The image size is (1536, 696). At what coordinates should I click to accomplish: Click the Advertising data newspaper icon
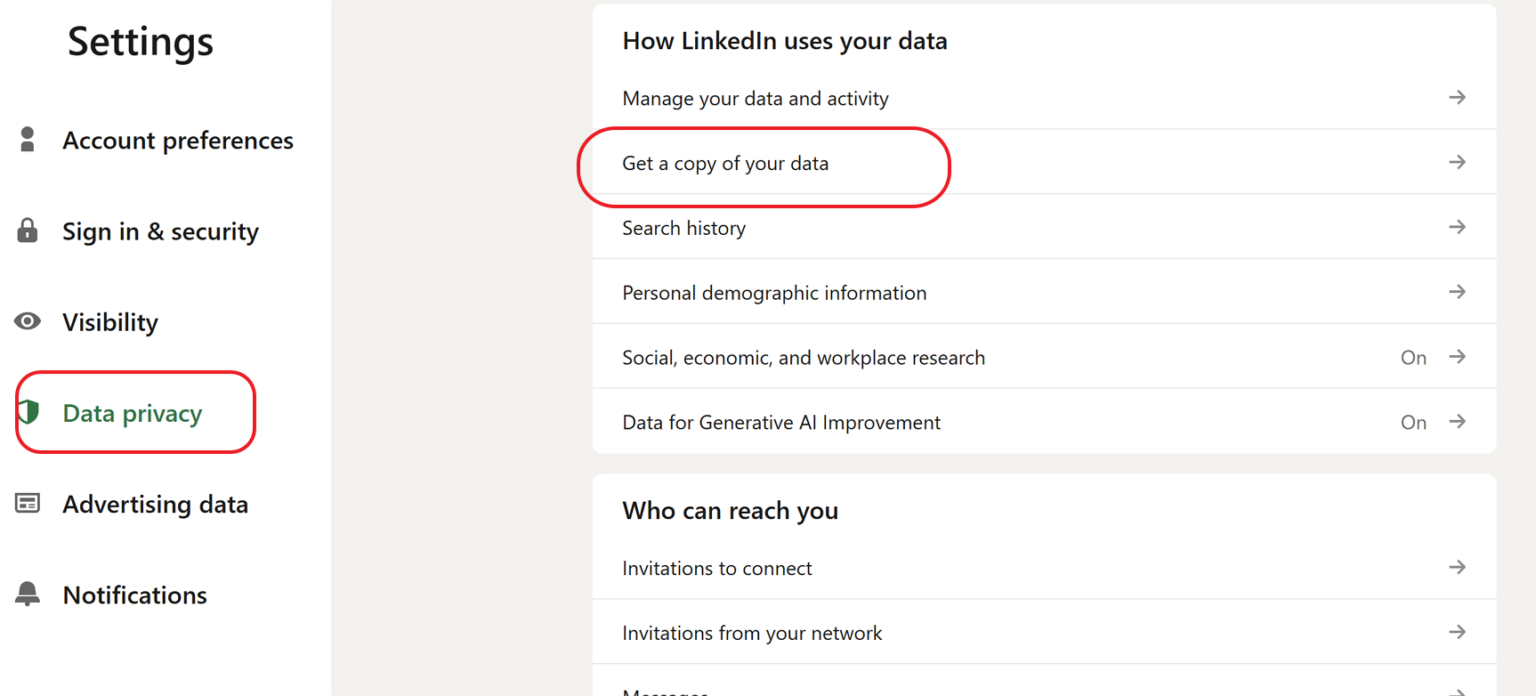coord(28,504)
